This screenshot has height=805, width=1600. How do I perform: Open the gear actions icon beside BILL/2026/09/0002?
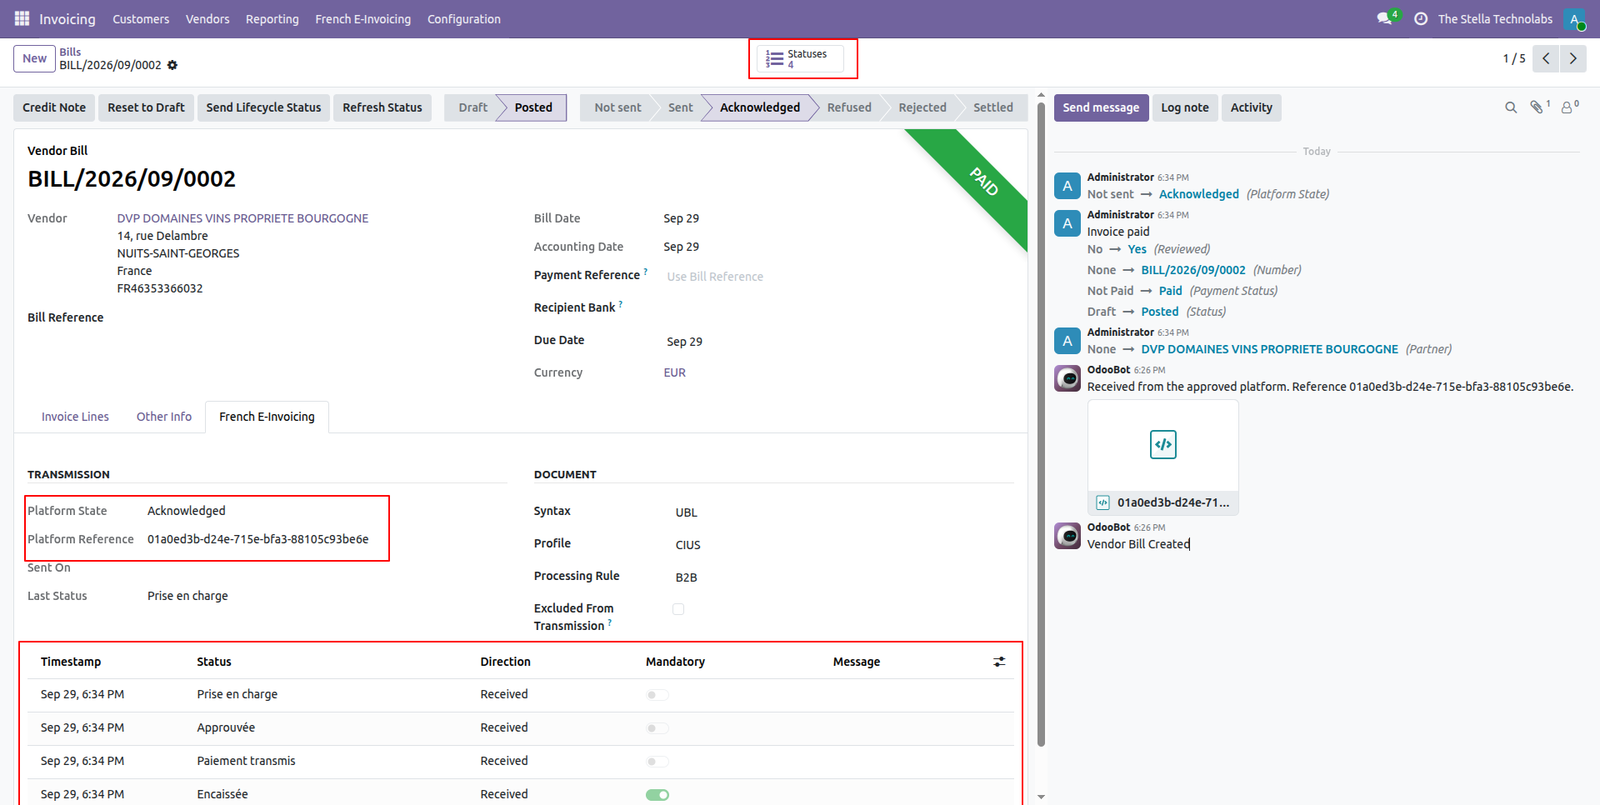coord(172,65)
